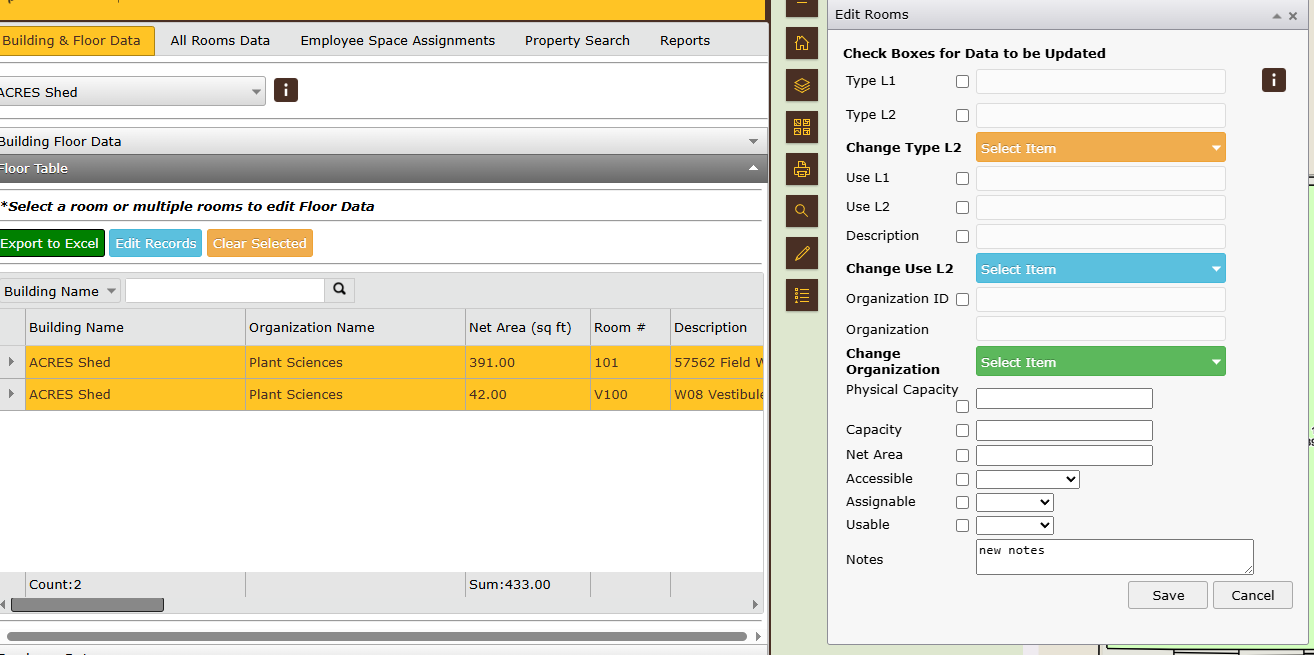
Task: Switch to the All Rooms Data tab
Action: (x=220, y=40)
